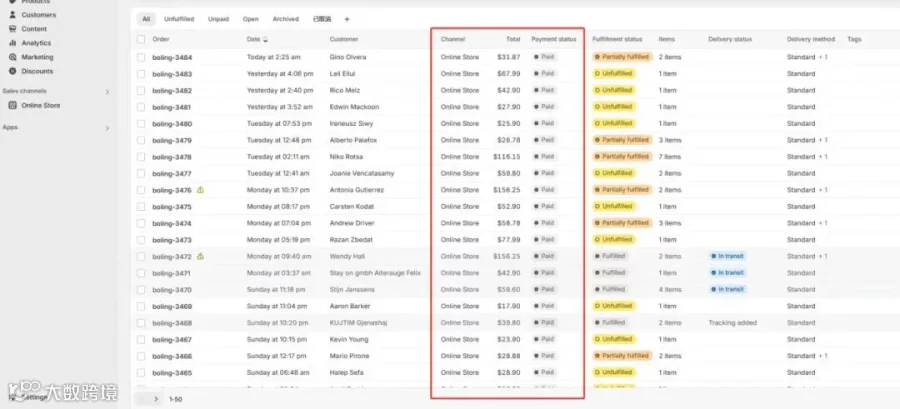
Task: Open Customers in the sidebar
Action: coord(39,15)
